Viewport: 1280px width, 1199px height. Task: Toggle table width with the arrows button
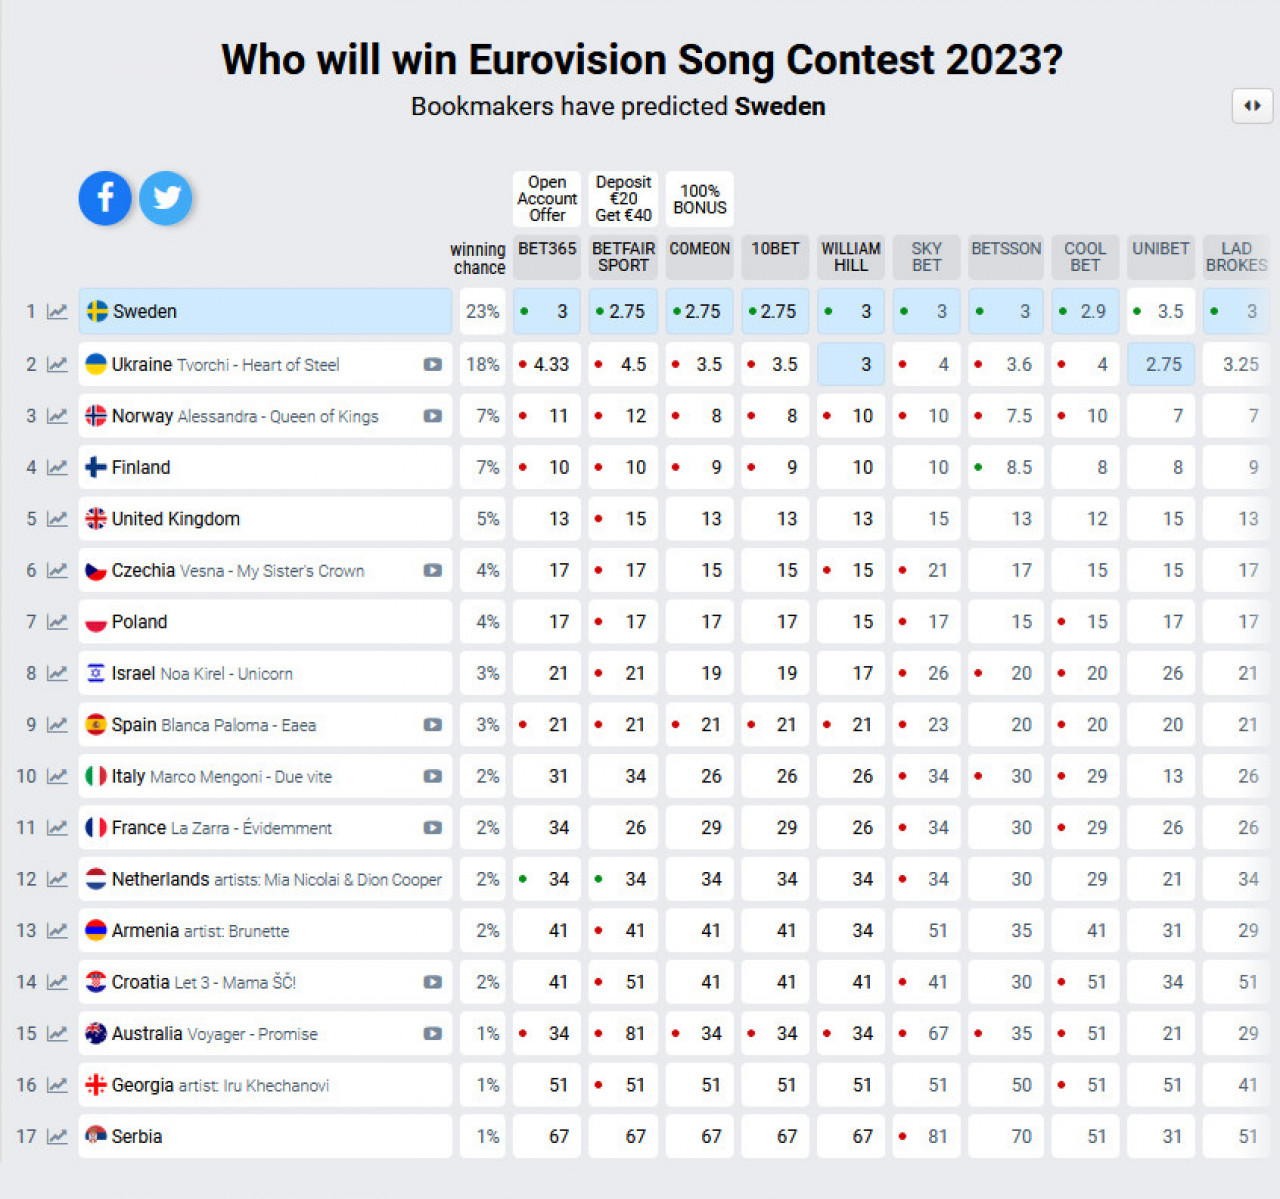[x=1252, y=105]
